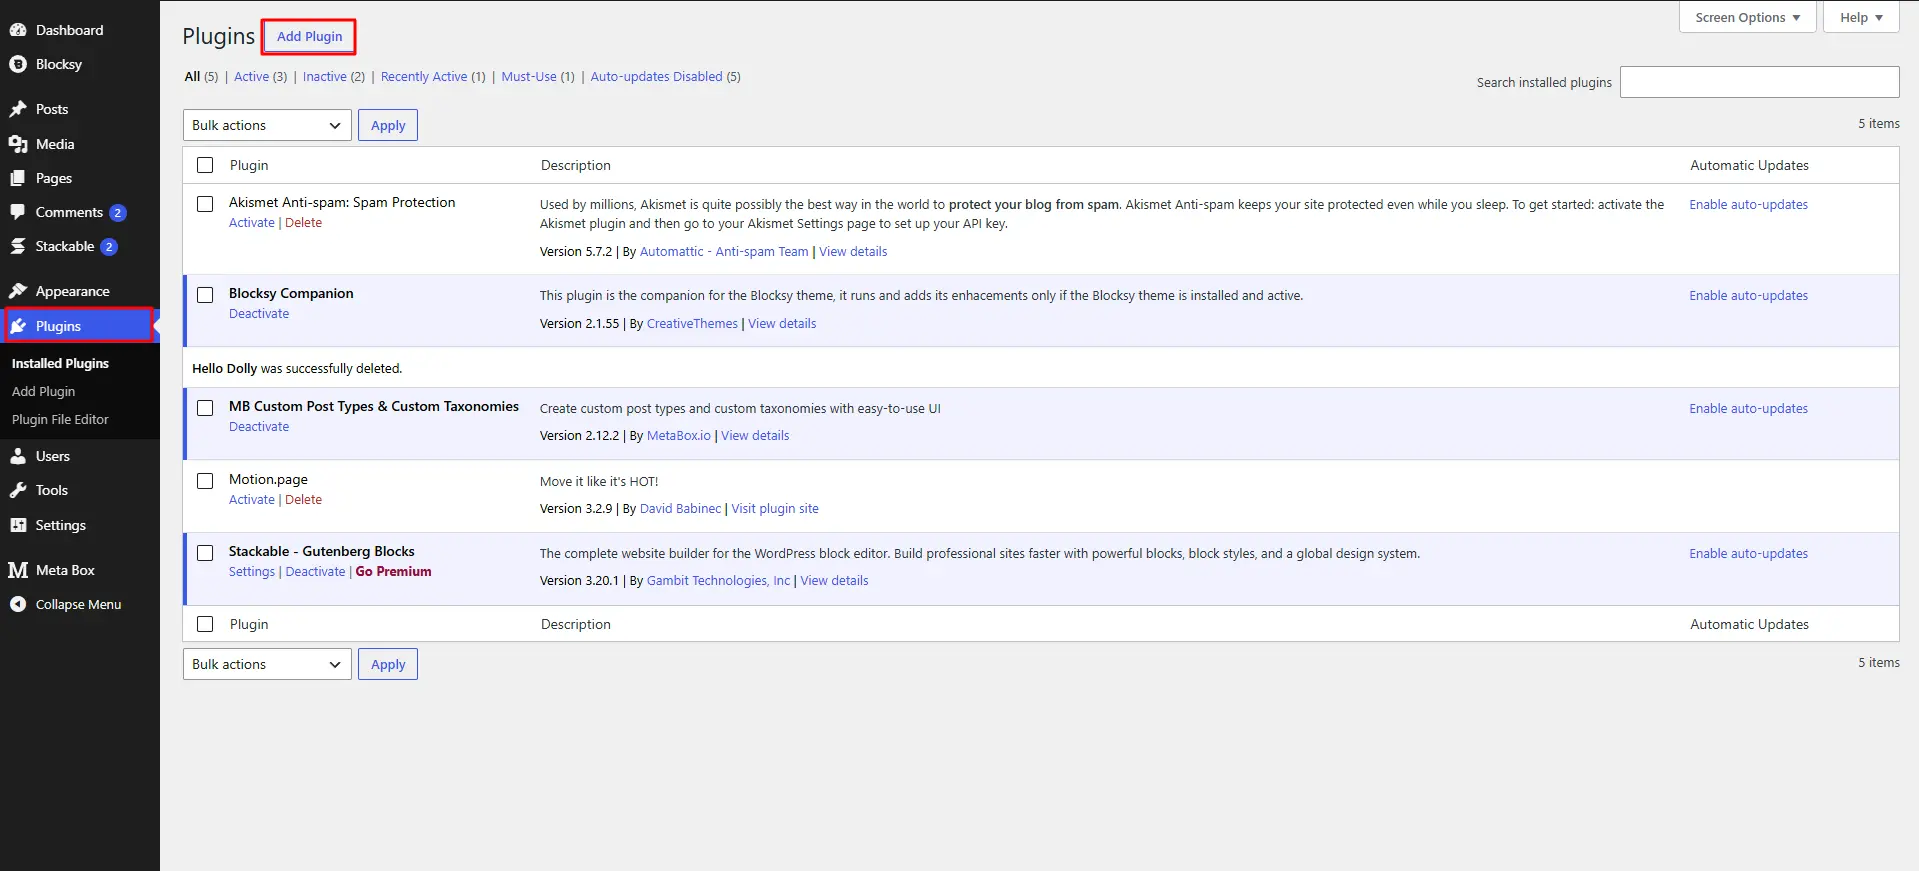Toggle the select-all checkbox in table header
Image resolution: width=1919 pixels, height=871 pixels.
[205, 165]
